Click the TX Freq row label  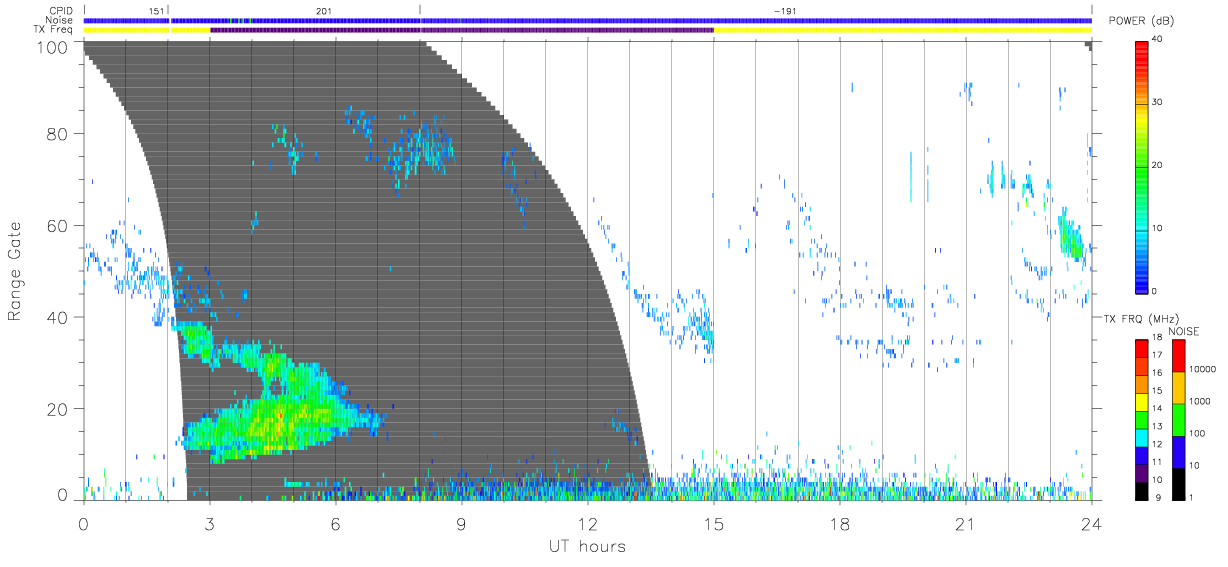[54, 30]
